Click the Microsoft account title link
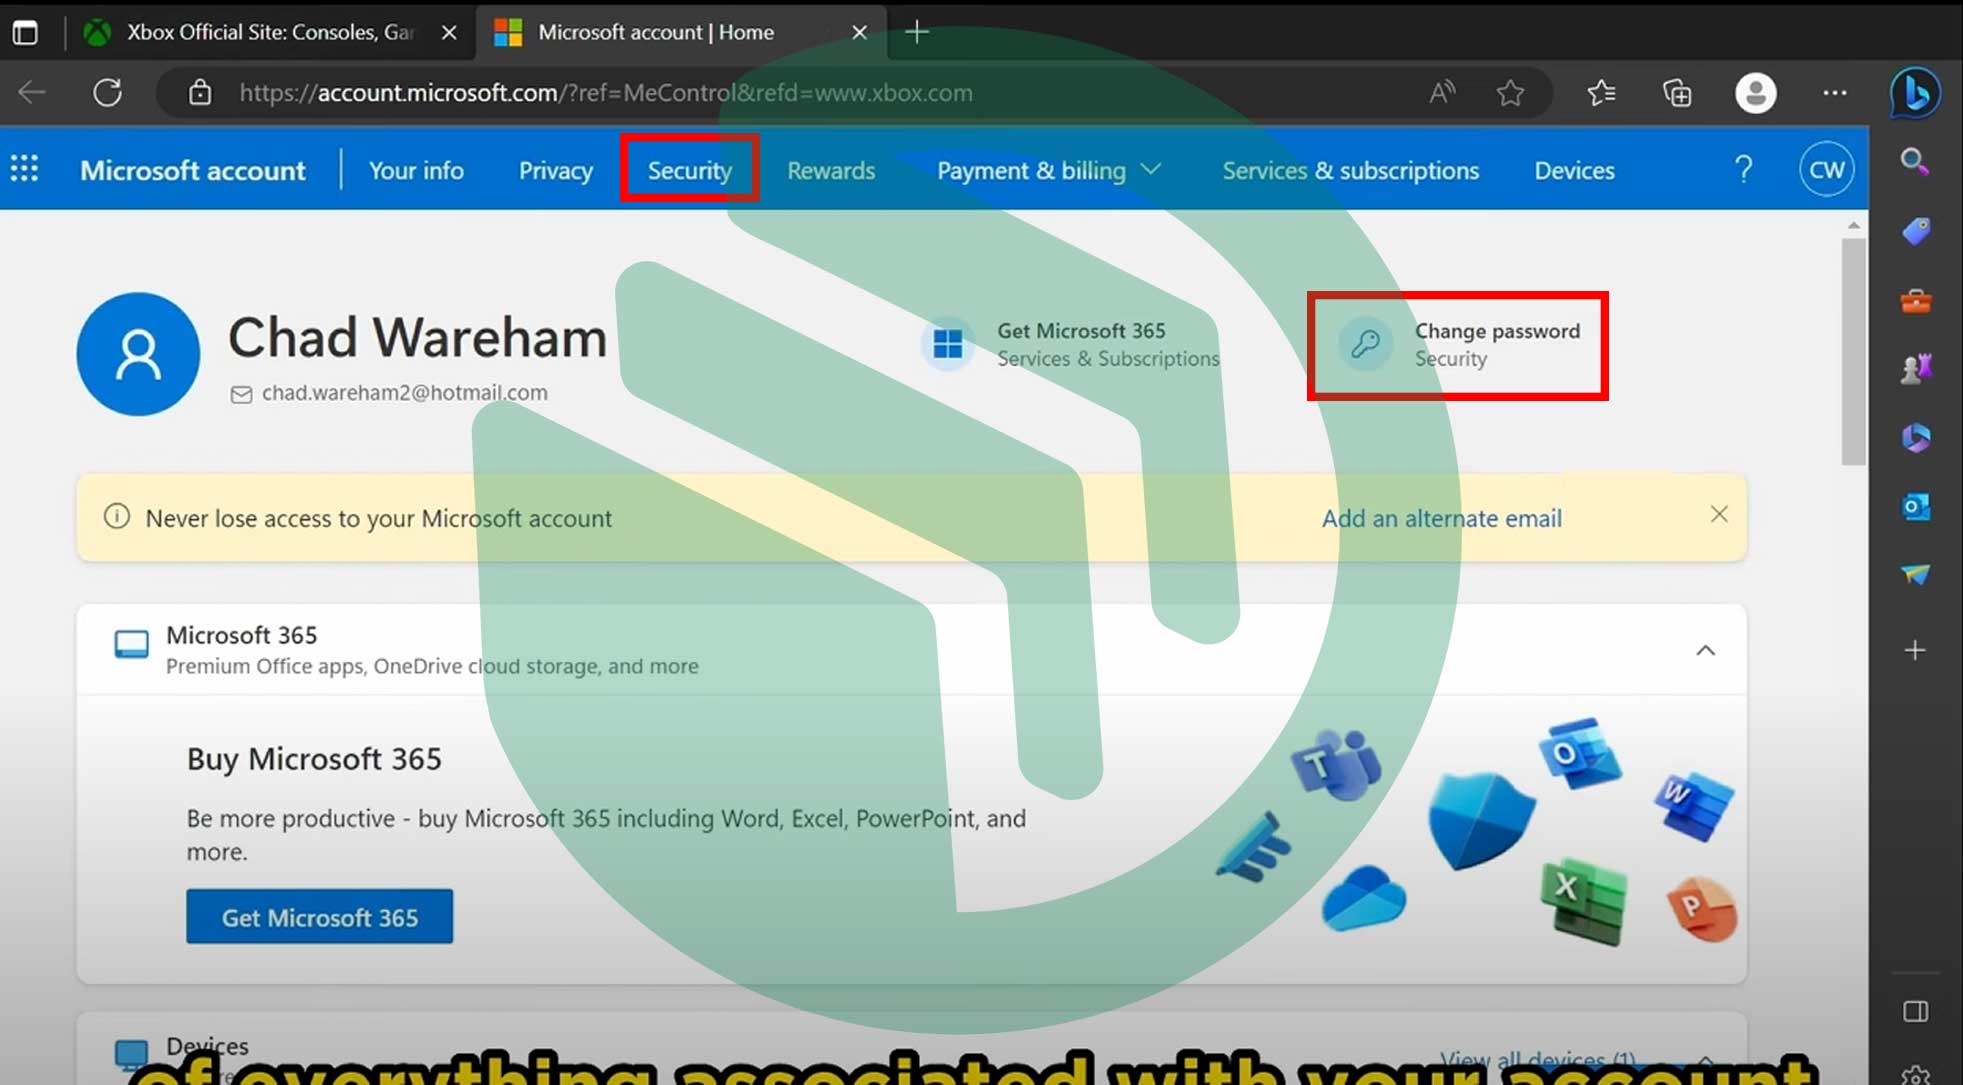This screenshot has height=1085, width=1963. coord(192,170)
